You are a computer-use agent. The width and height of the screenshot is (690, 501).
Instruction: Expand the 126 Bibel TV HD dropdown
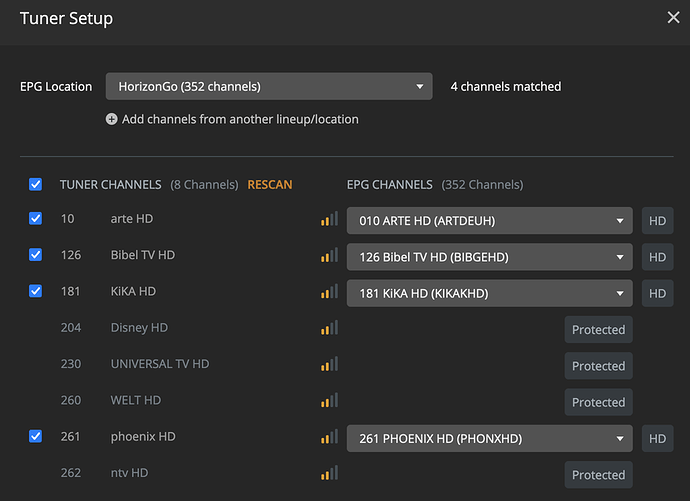coord(489,257)
